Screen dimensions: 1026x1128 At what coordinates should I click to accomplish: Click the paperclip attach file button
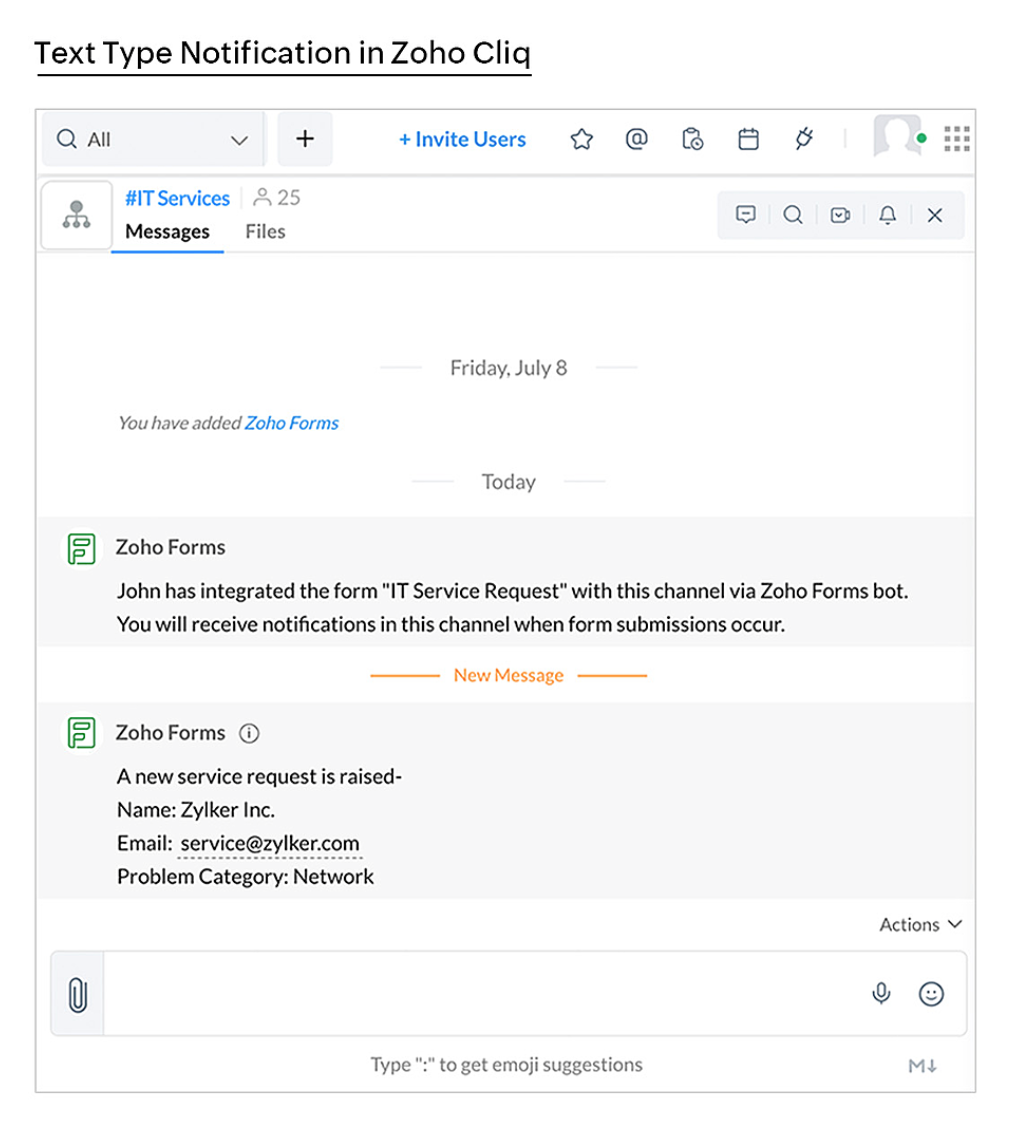coord(77,994)
